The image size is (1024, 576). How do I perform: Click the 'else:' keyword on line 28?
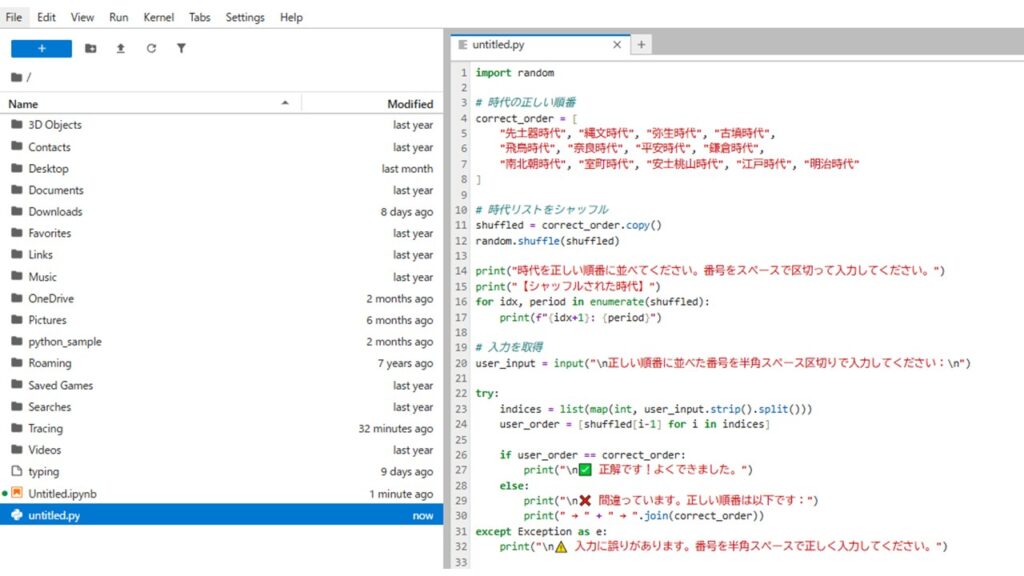point(515,485)
